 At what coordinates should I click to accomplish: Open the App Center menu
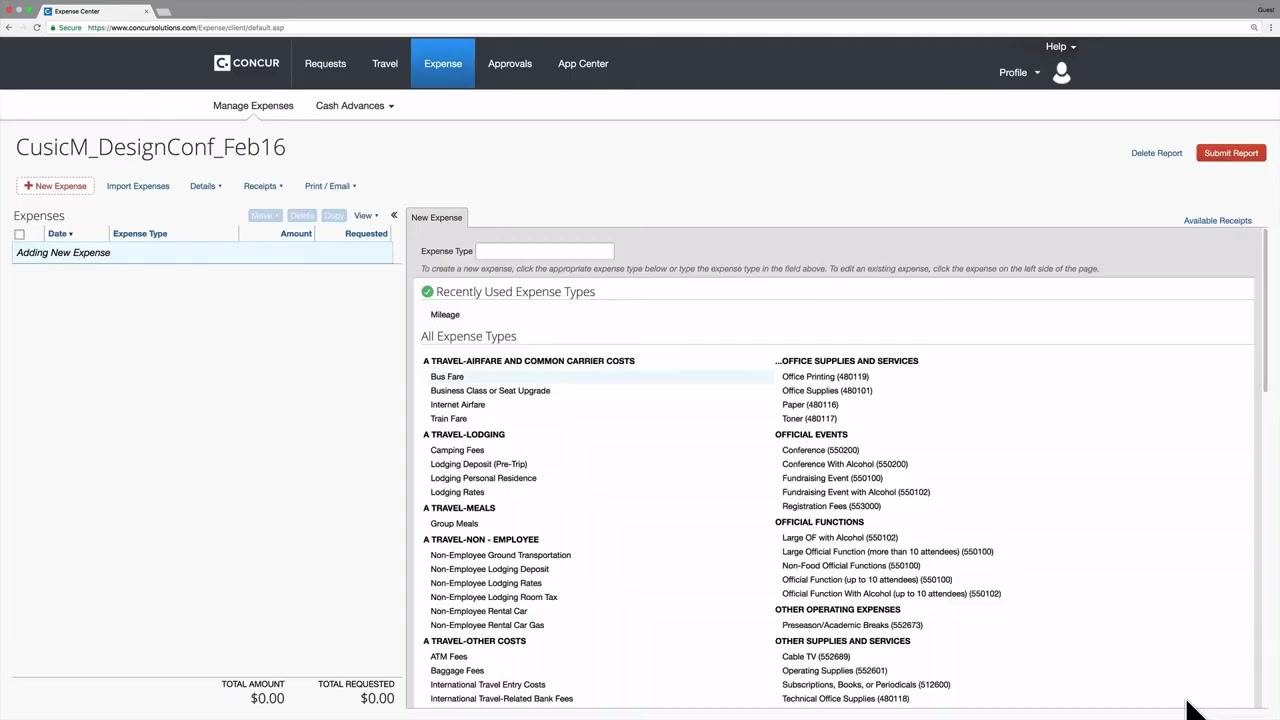pos(583,63)
